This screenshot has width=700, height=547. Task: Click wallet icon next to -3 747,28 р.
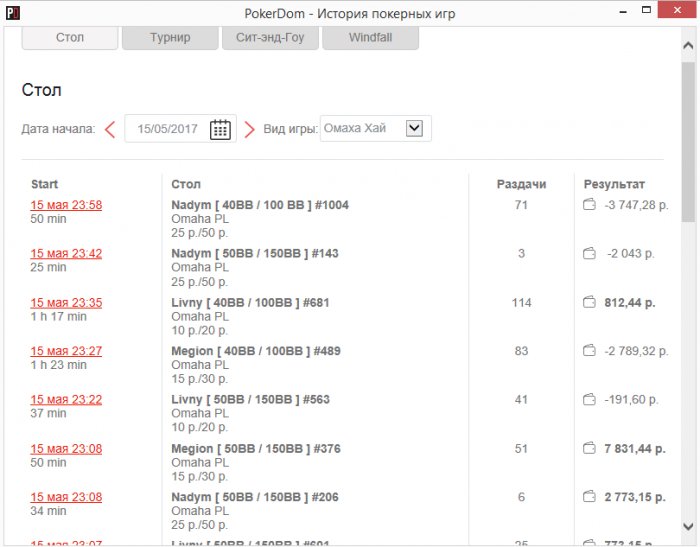589,205
